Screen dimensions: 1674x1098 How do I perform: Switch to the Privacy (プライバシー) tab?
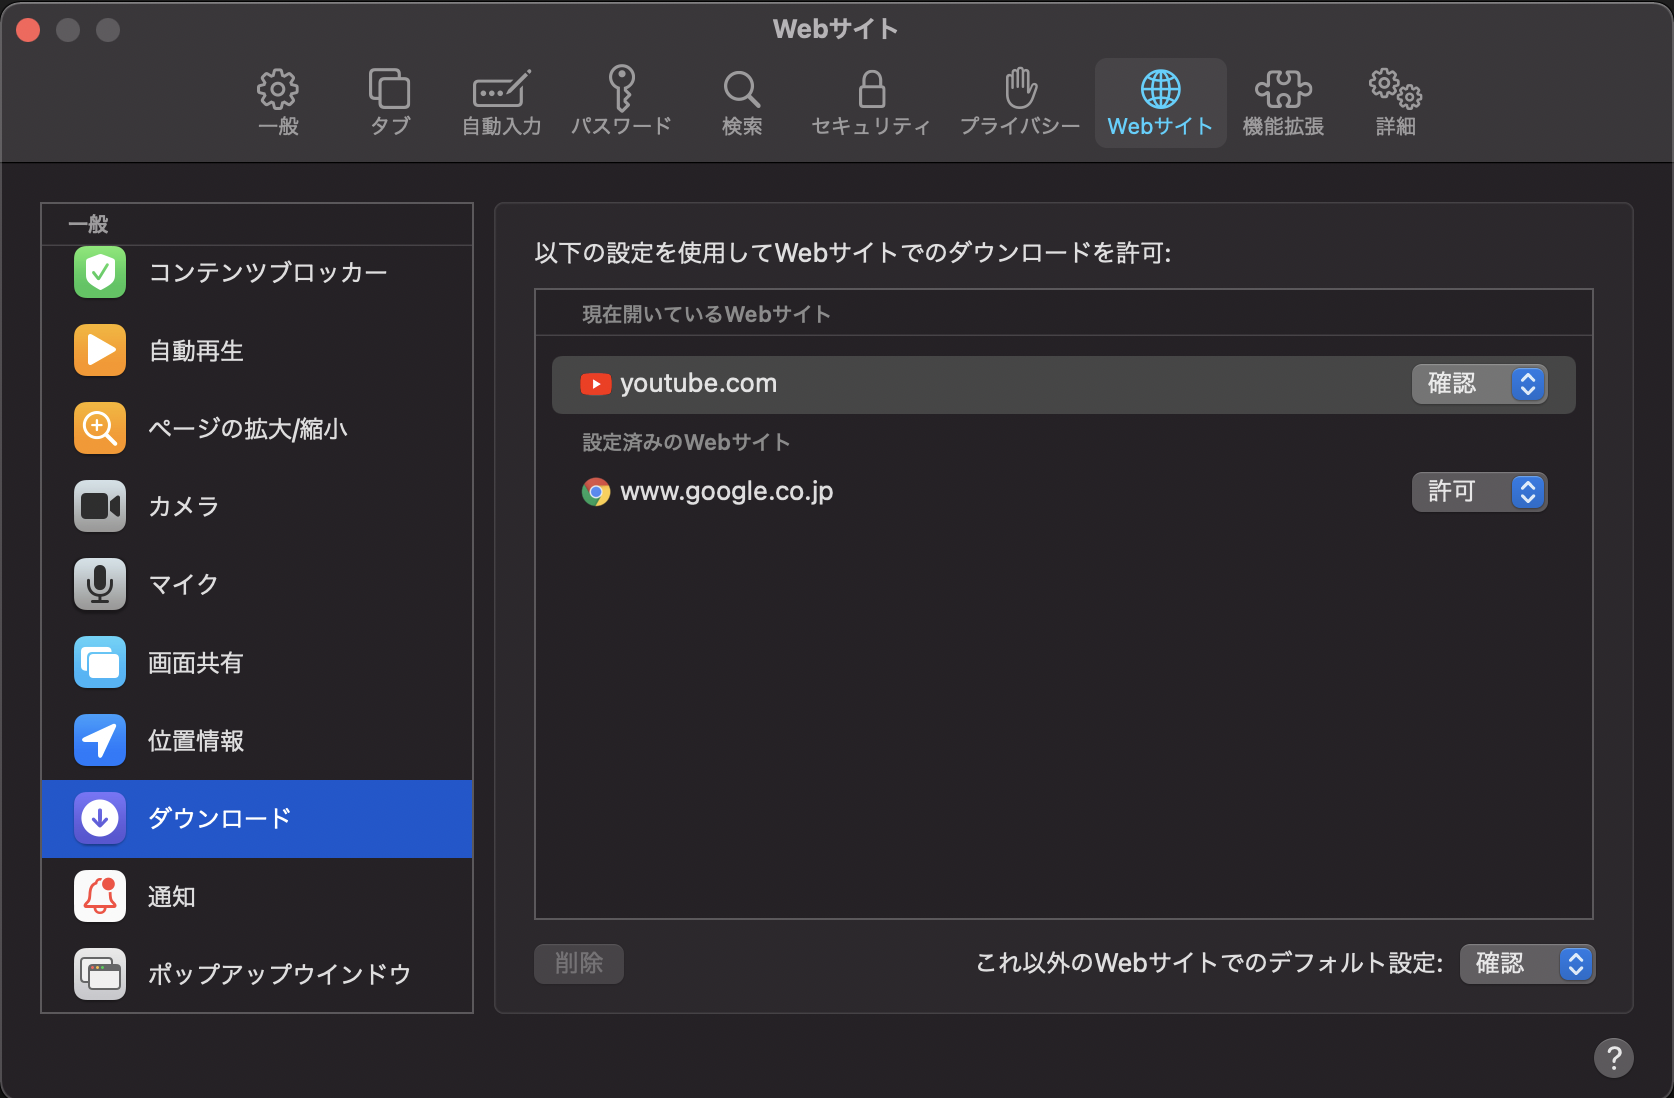point(1020,102)
